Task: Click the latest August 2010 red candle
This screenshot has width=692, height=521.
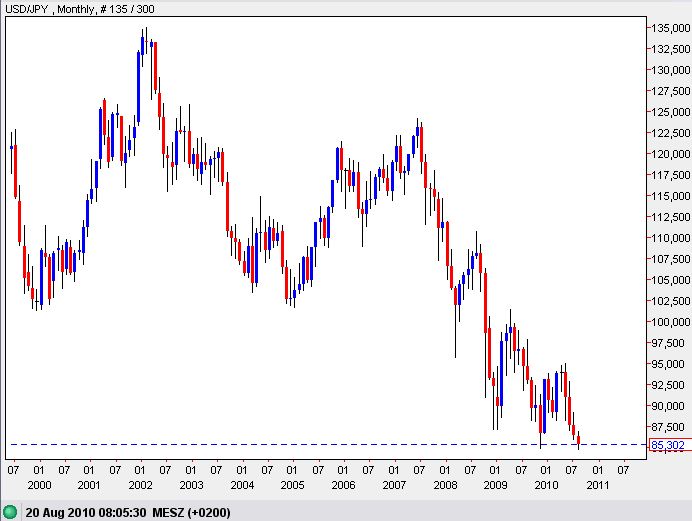Action: (x=578, y=440)
